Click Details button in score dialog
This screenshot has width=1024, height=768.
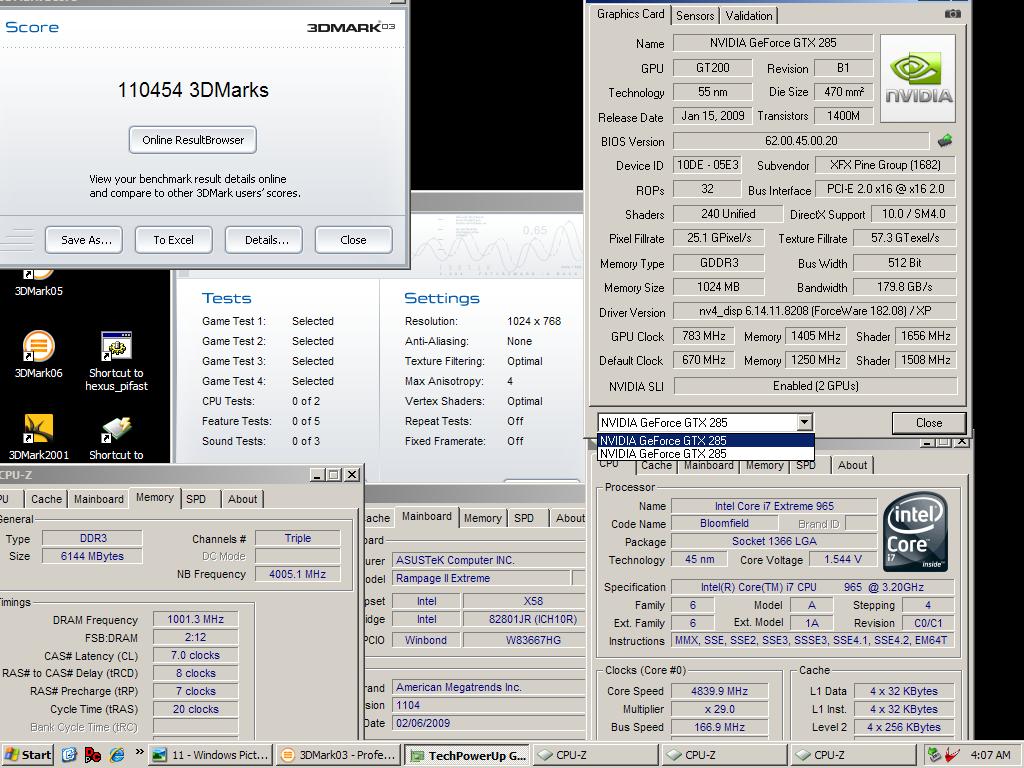[x=263, y=240]
